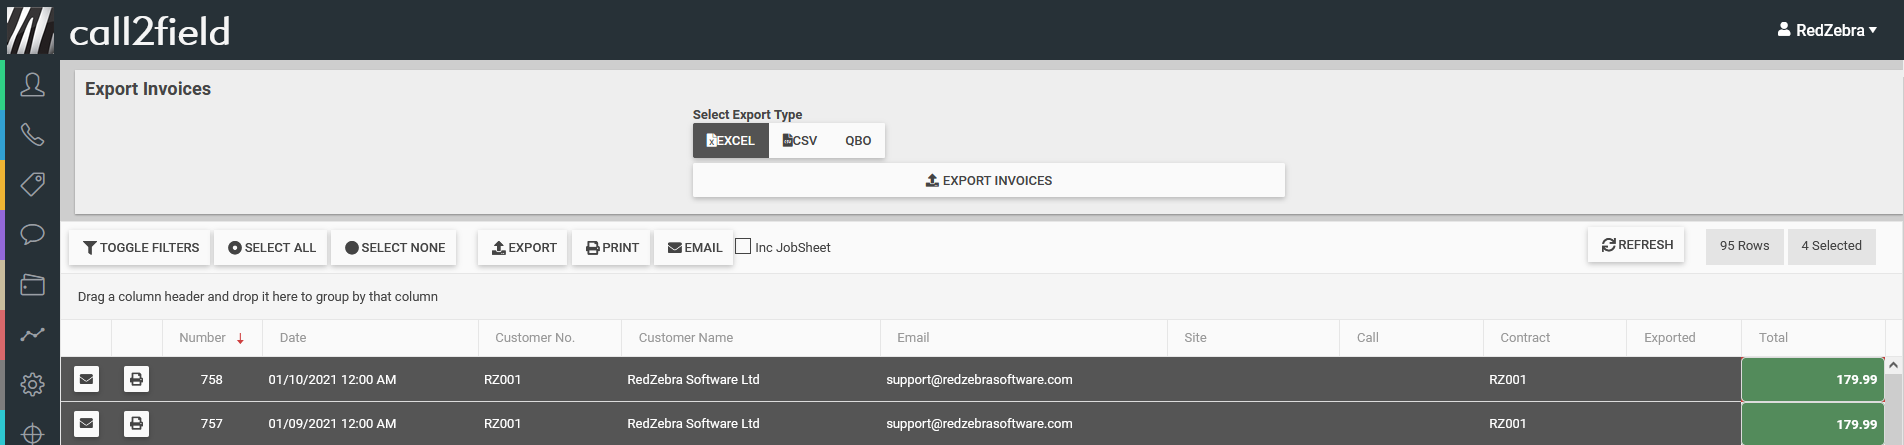Open the reports chart line icon
1904x445 pixels.
point(32,334)
